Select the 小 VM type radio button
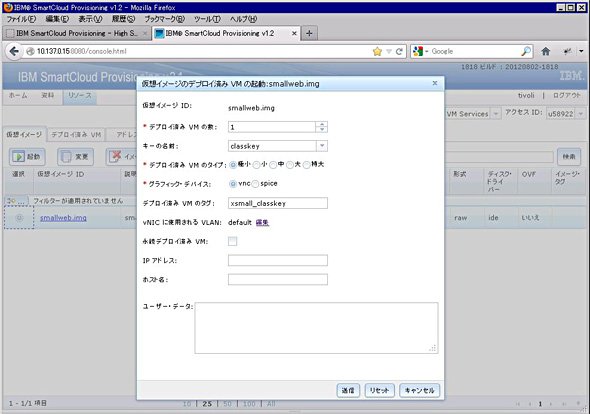590x414 pixels. [x=256, y=165]
